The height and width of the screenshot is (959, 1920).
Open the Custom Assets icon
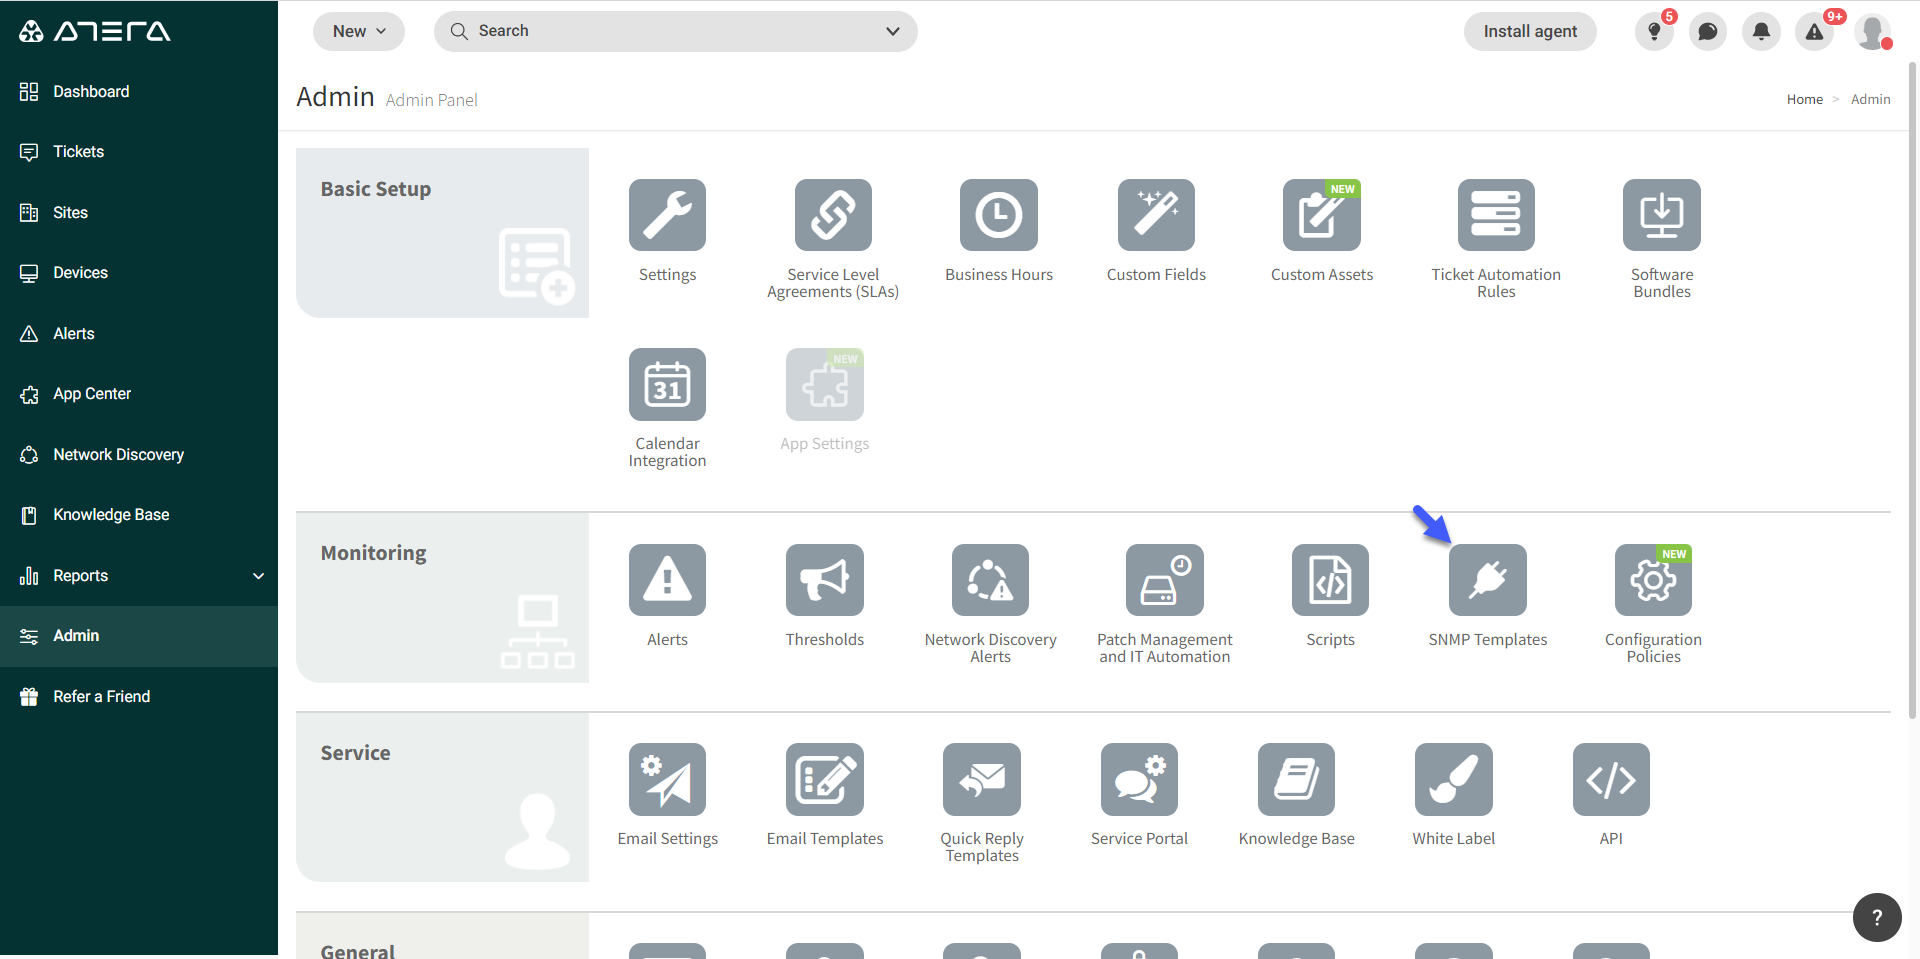(x=1321, y=215)
